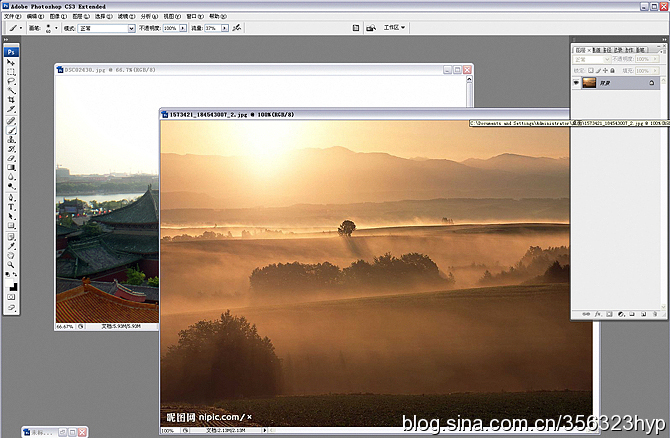This screenshot has height=438, width=670.
Task: Select the Clone Stamp tool
Action: coord(12,138)
